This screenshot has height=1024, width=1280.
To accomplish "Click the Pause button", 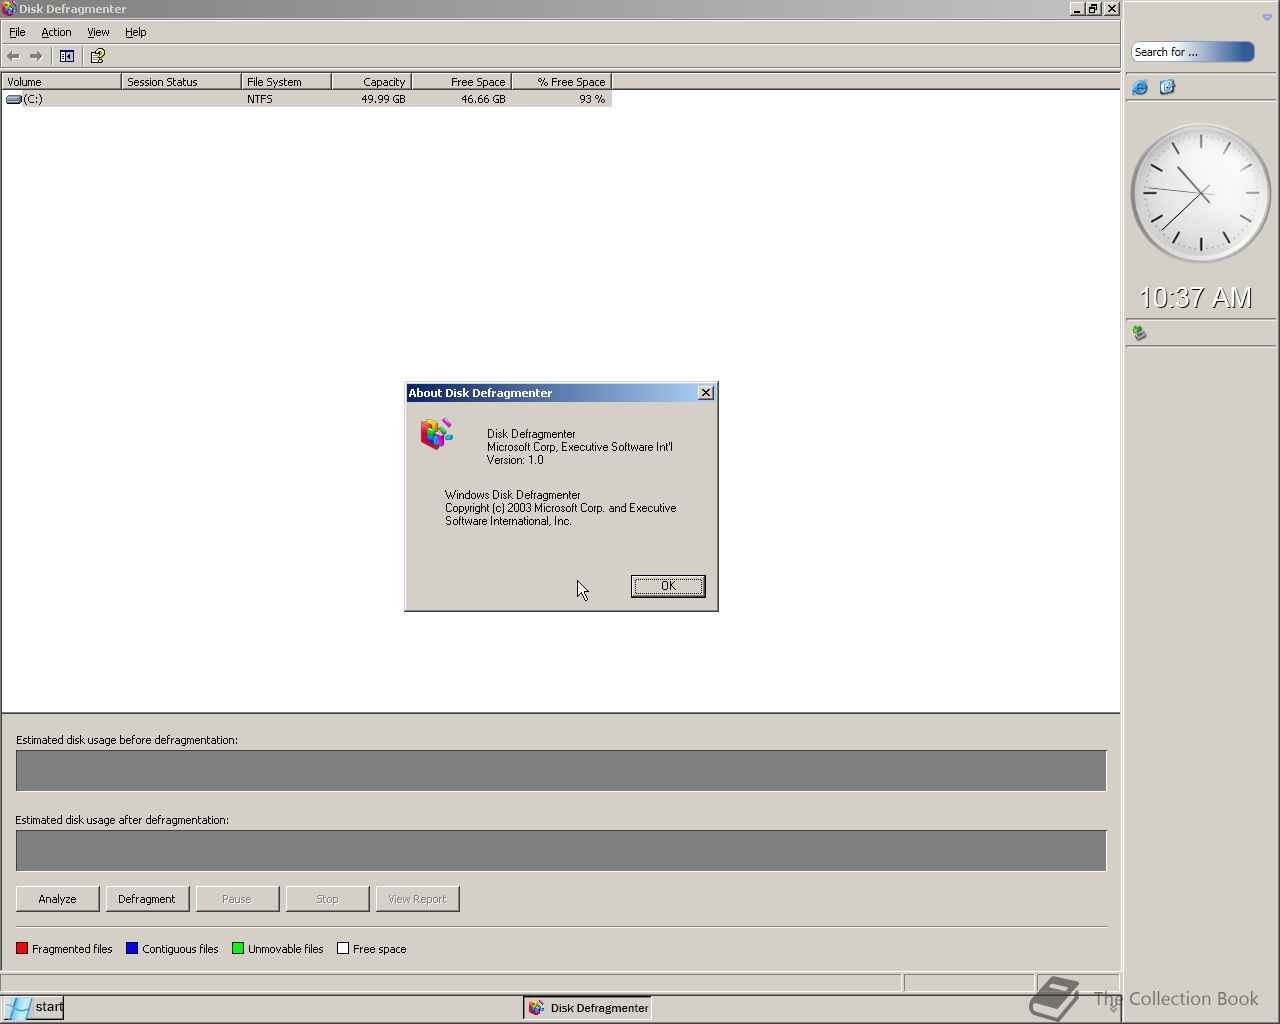I will 237,899.
